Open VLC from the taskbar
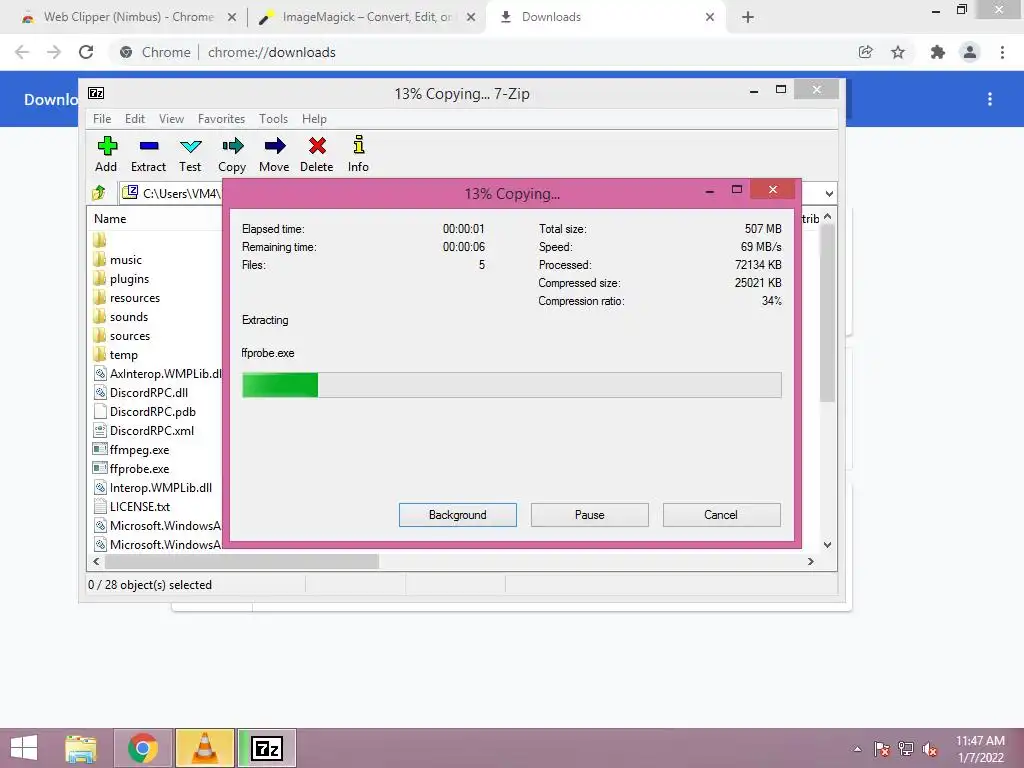The image size is (1024, 768). pos(205,748)
